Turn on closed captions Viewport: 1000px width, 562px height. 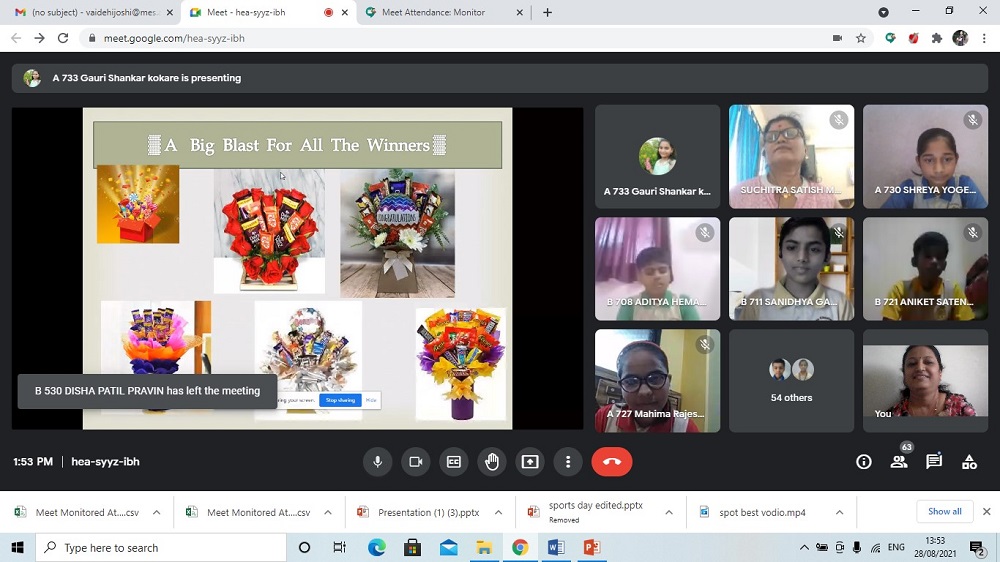(454, 462)
